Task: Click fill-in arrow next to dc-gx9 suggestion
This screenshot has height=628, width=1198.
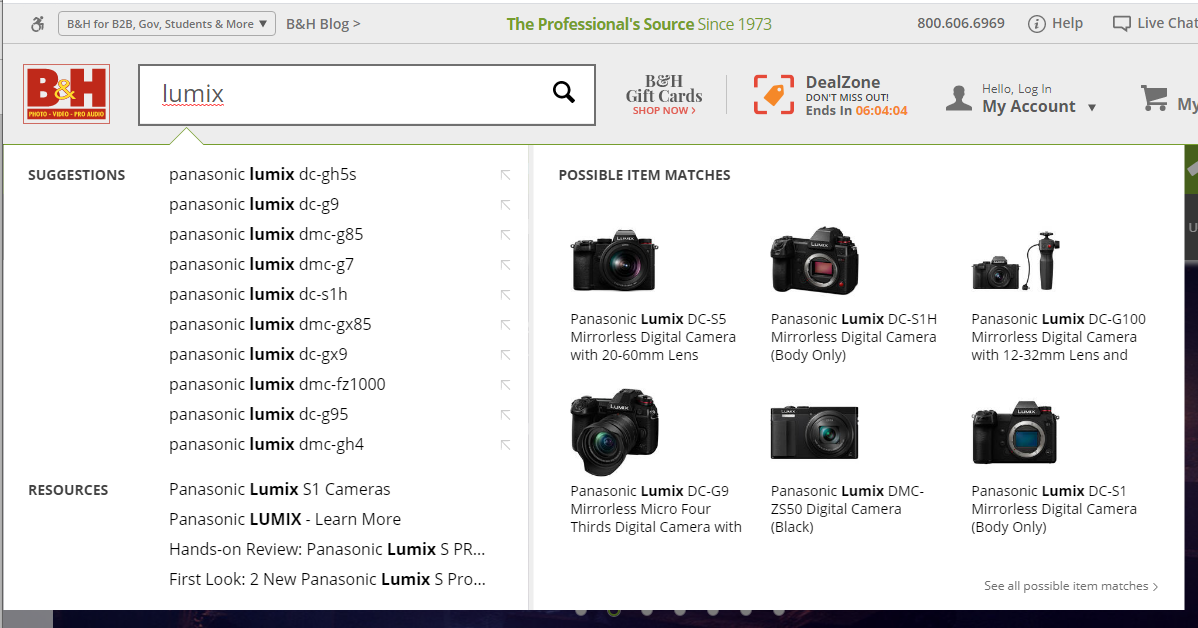Action: coord(505,354)
